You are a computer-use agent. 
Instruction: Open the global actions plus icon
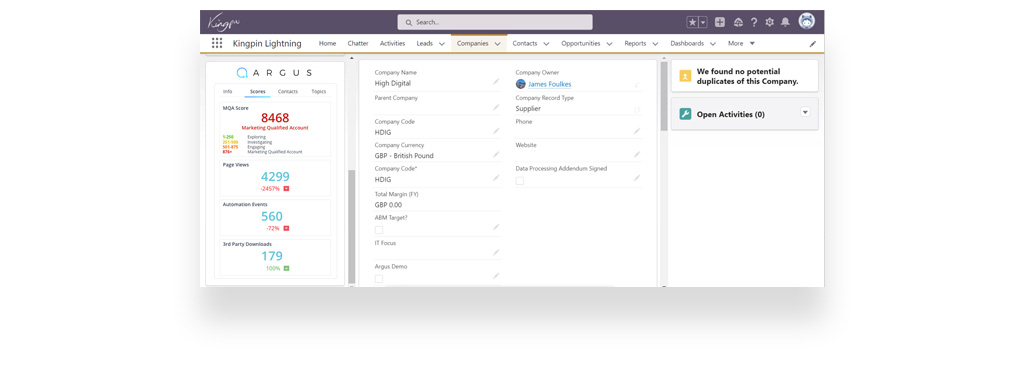click(x=720, y=22)
